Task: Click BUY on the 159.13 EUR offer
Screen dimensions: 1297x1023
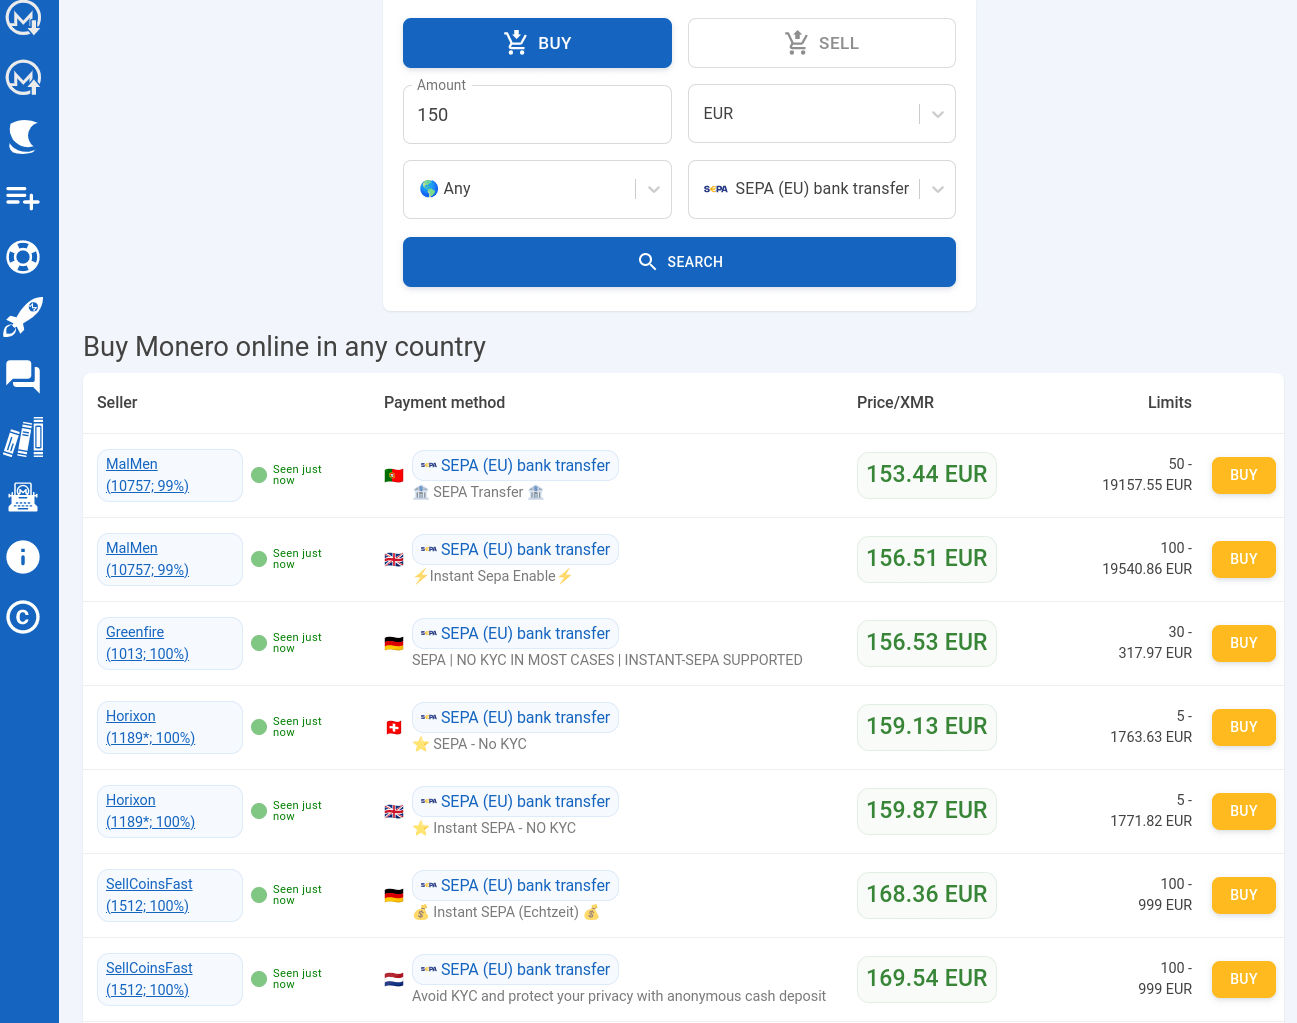Action: (x=1243, y=727)
